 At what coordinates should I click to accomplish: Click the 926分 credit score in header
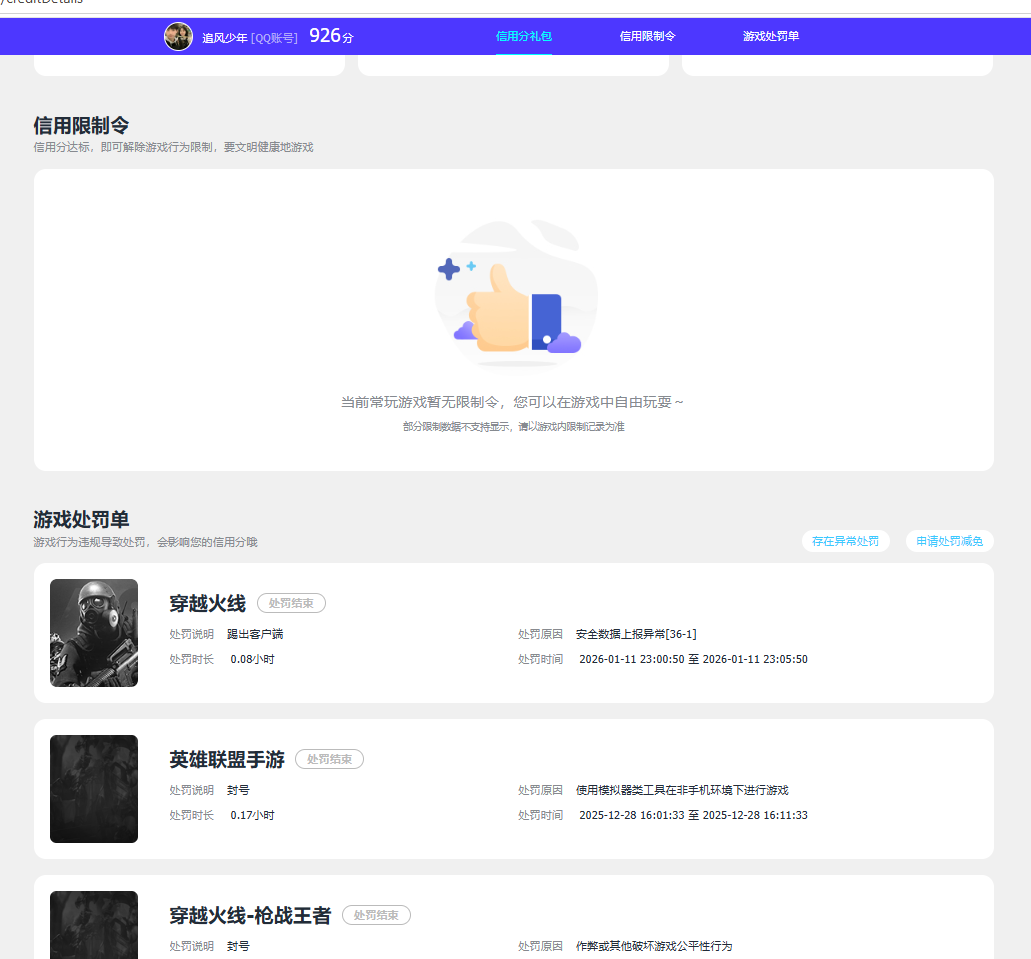click(331, 36)
